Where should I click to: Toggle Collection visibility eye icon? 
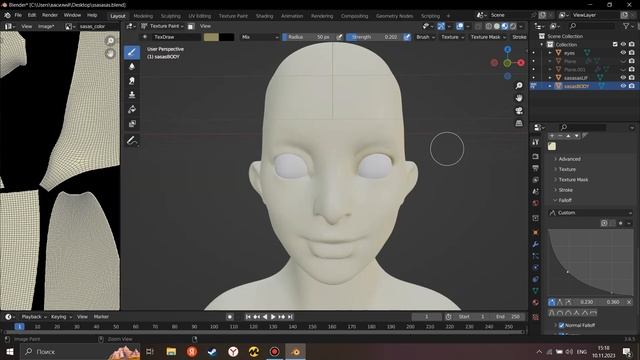pyautogui.click(x=623, y=44)
